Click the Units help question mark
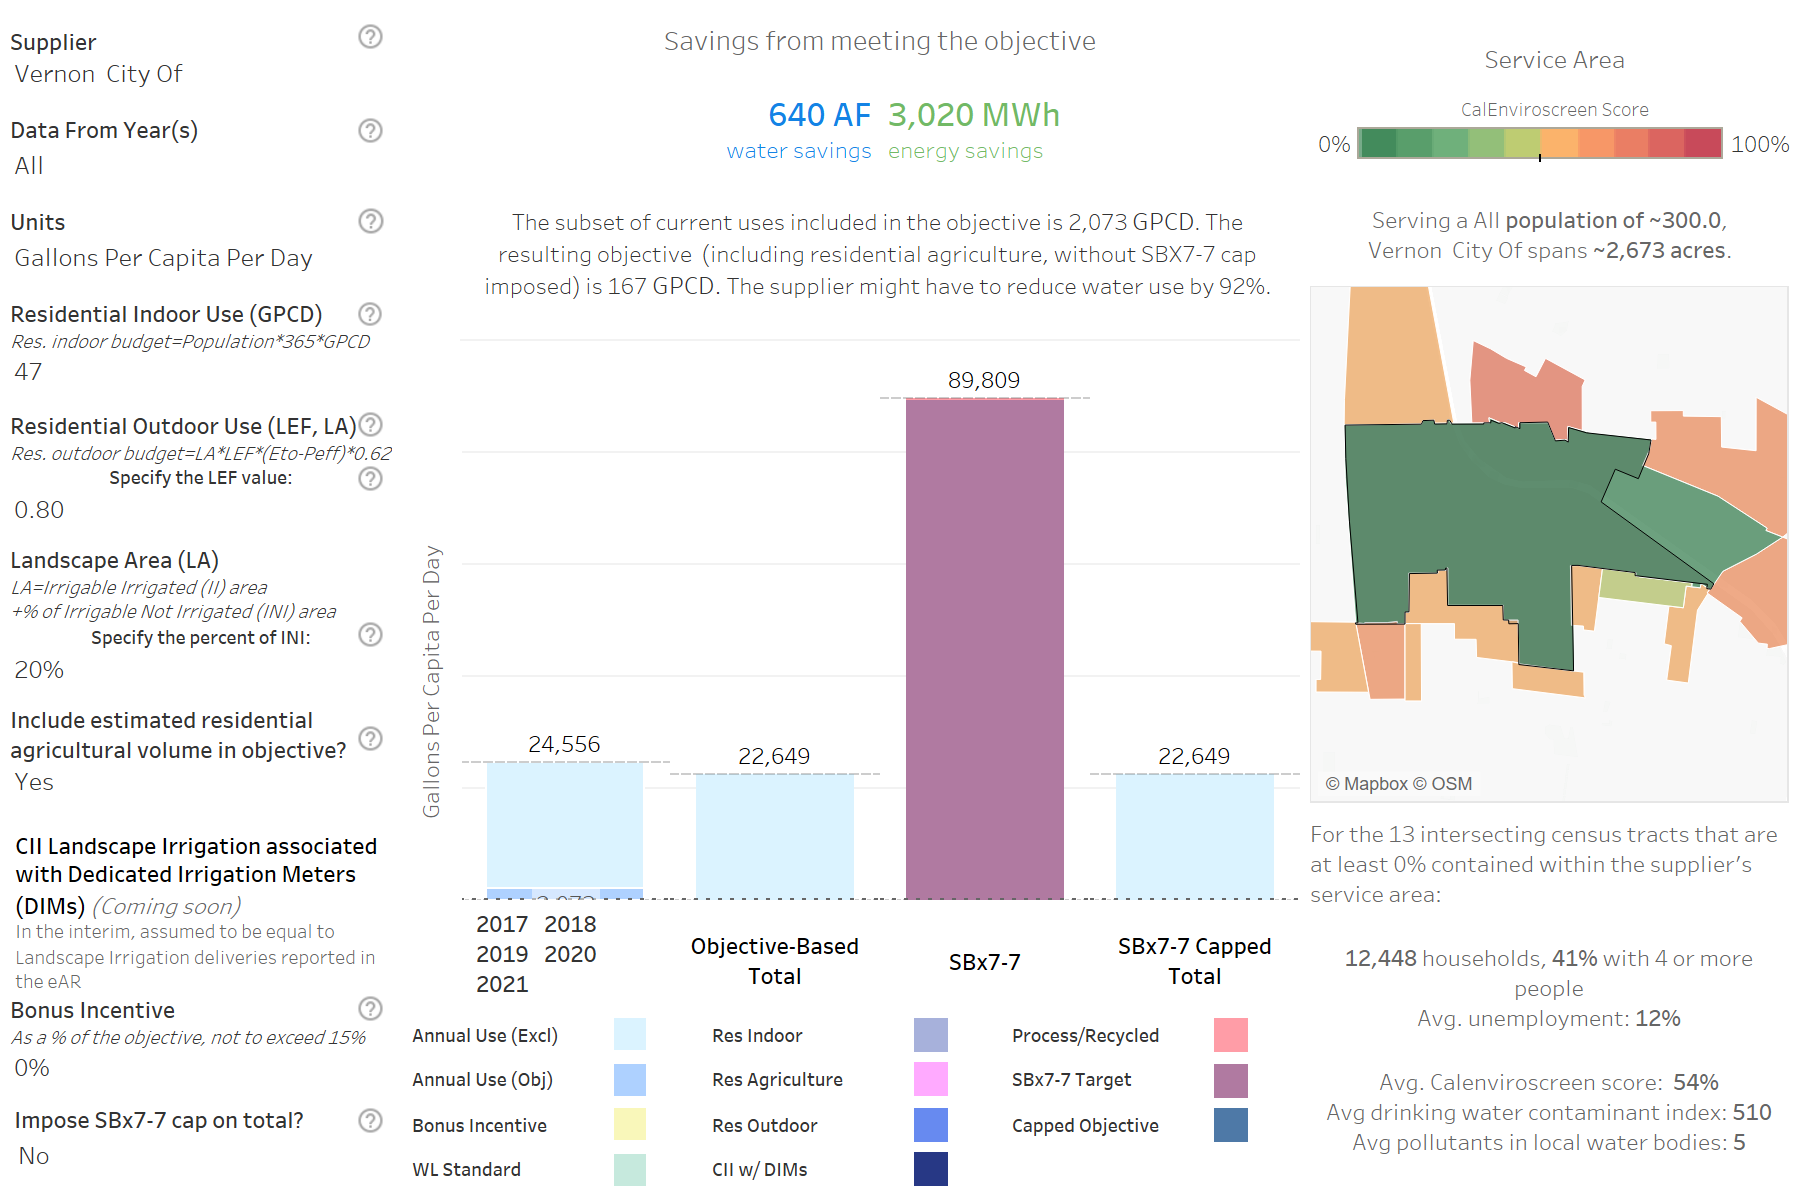This screenshot has height=1200, width=1800. pos(370,221)
